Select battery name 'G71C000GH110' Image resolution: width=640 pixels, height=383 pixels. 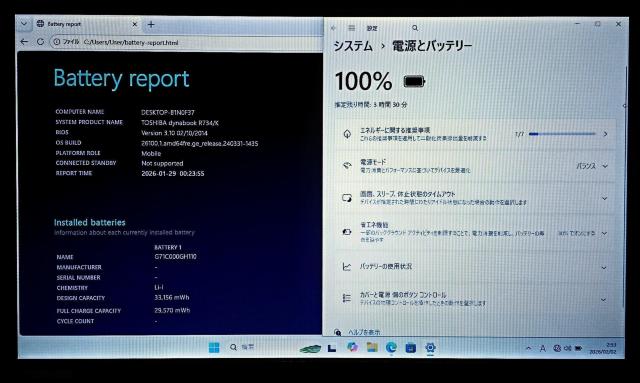pyautogui.click(x=176, y=256)
